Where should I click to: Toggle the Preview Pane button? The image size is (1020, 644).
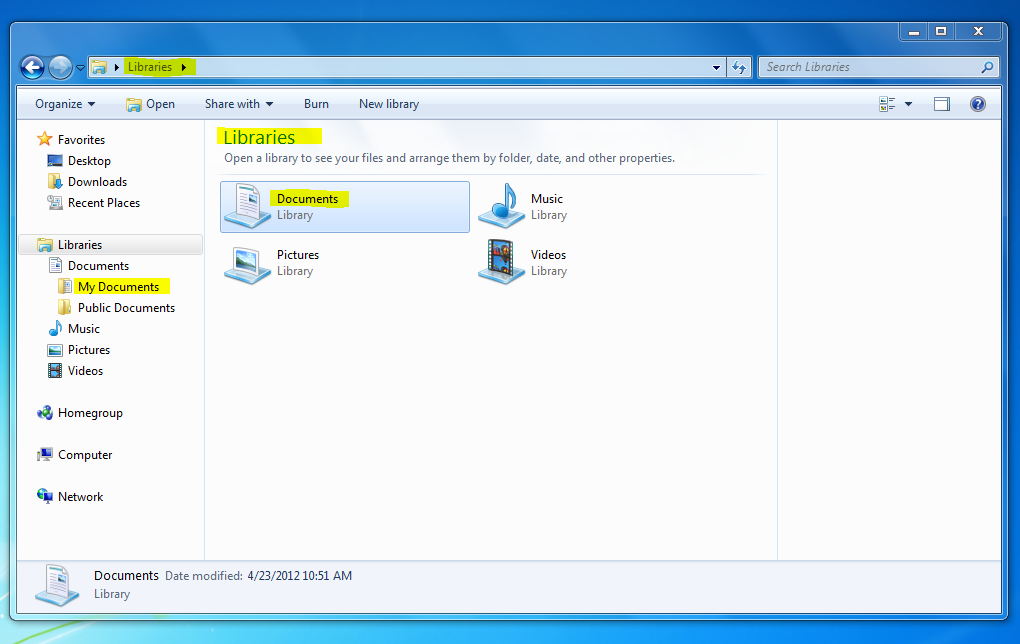tap(941, 103)
